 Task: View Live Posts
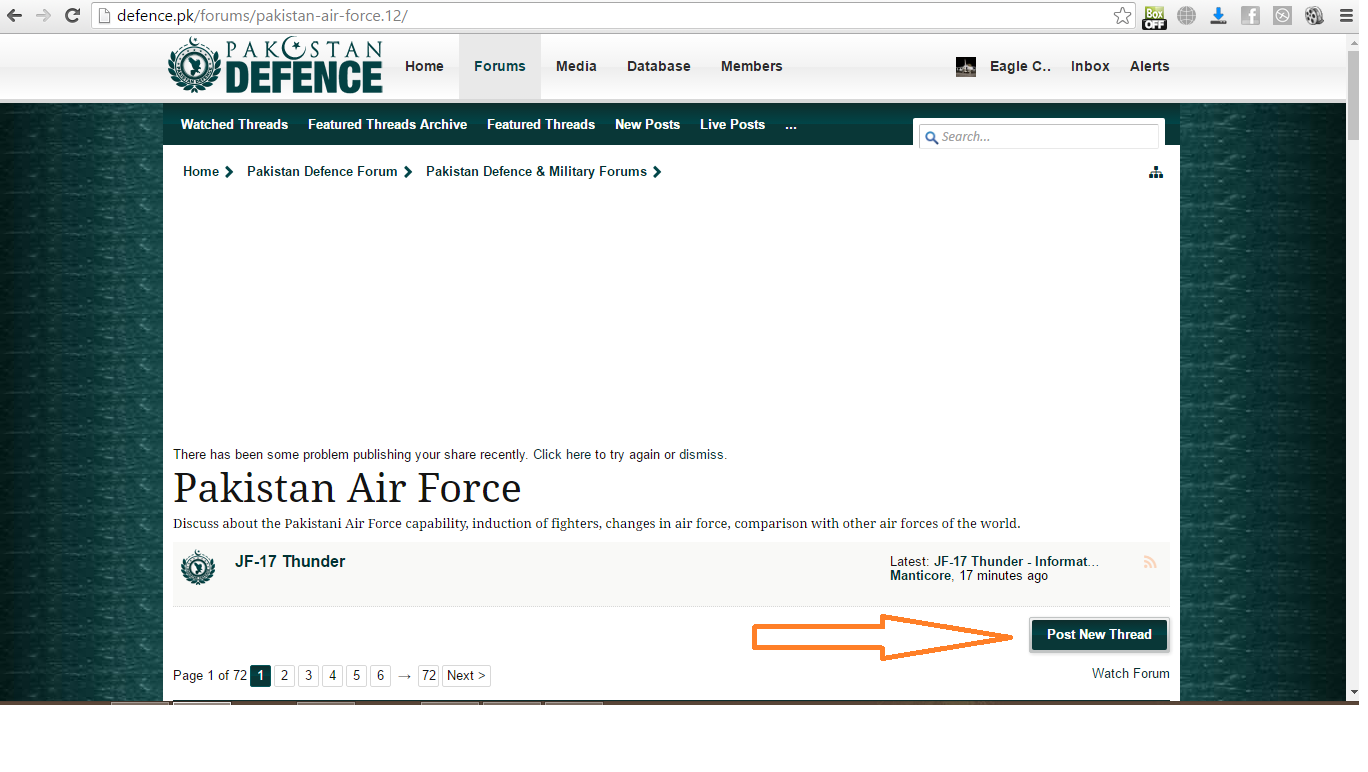point(732,125)
